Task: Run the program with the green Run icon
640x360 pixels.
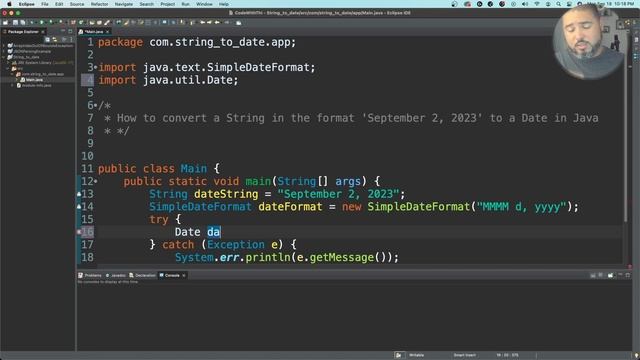Action: (x=41, y=22)
